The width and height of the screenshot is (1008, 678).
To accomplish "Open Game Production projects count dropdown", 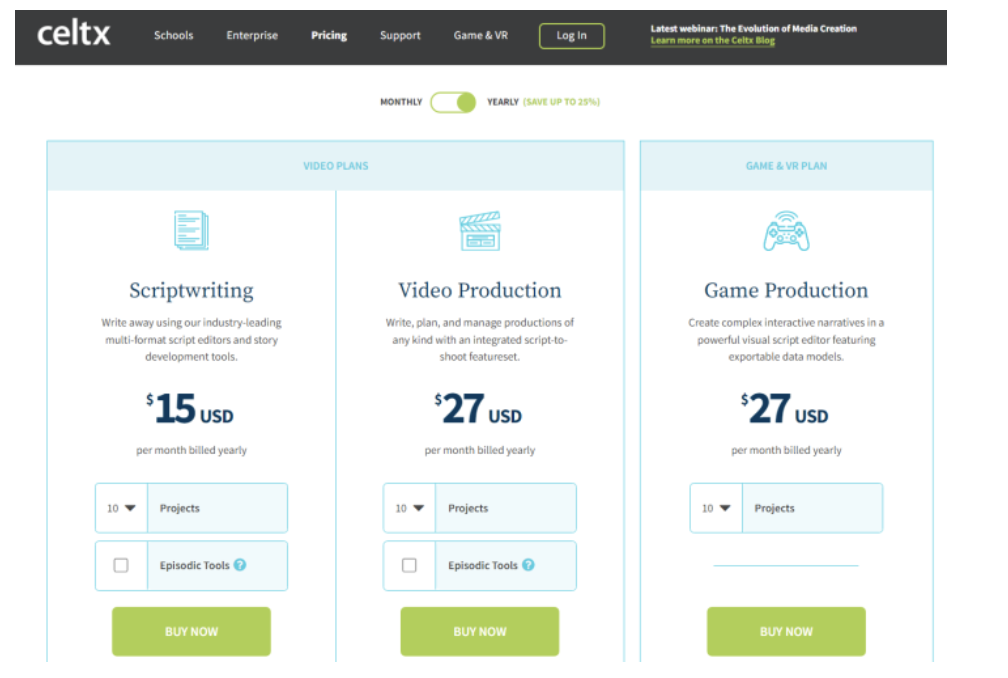I will pyautogui.click(x=715, y=508).
